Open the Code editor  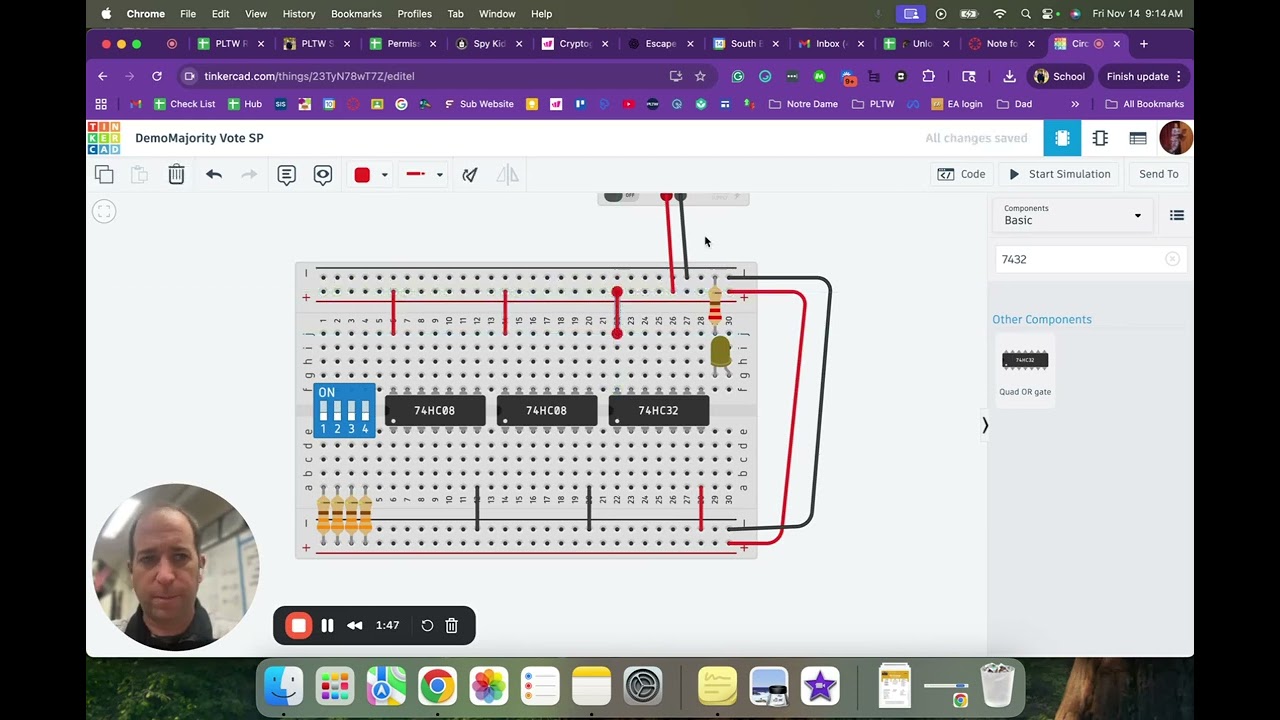(961, 174)
